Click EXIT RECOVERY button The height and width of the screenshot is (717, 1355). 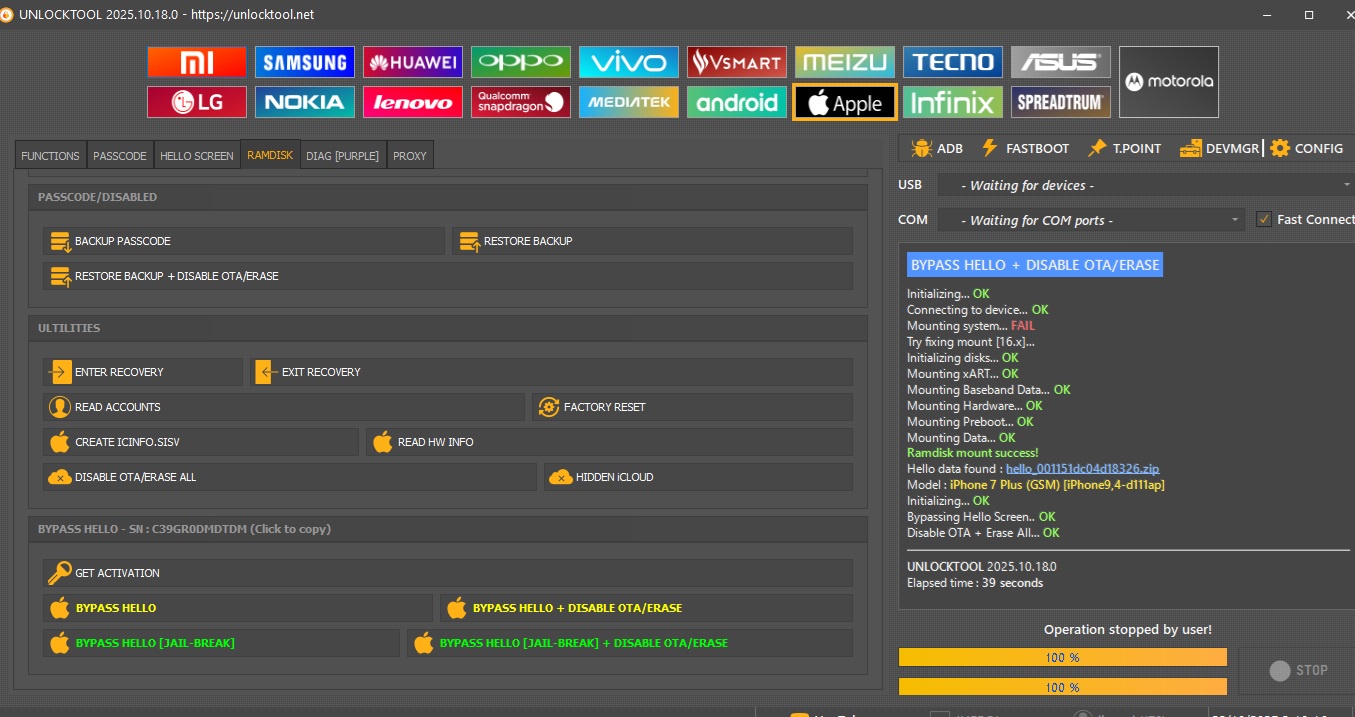pos(552,372)
